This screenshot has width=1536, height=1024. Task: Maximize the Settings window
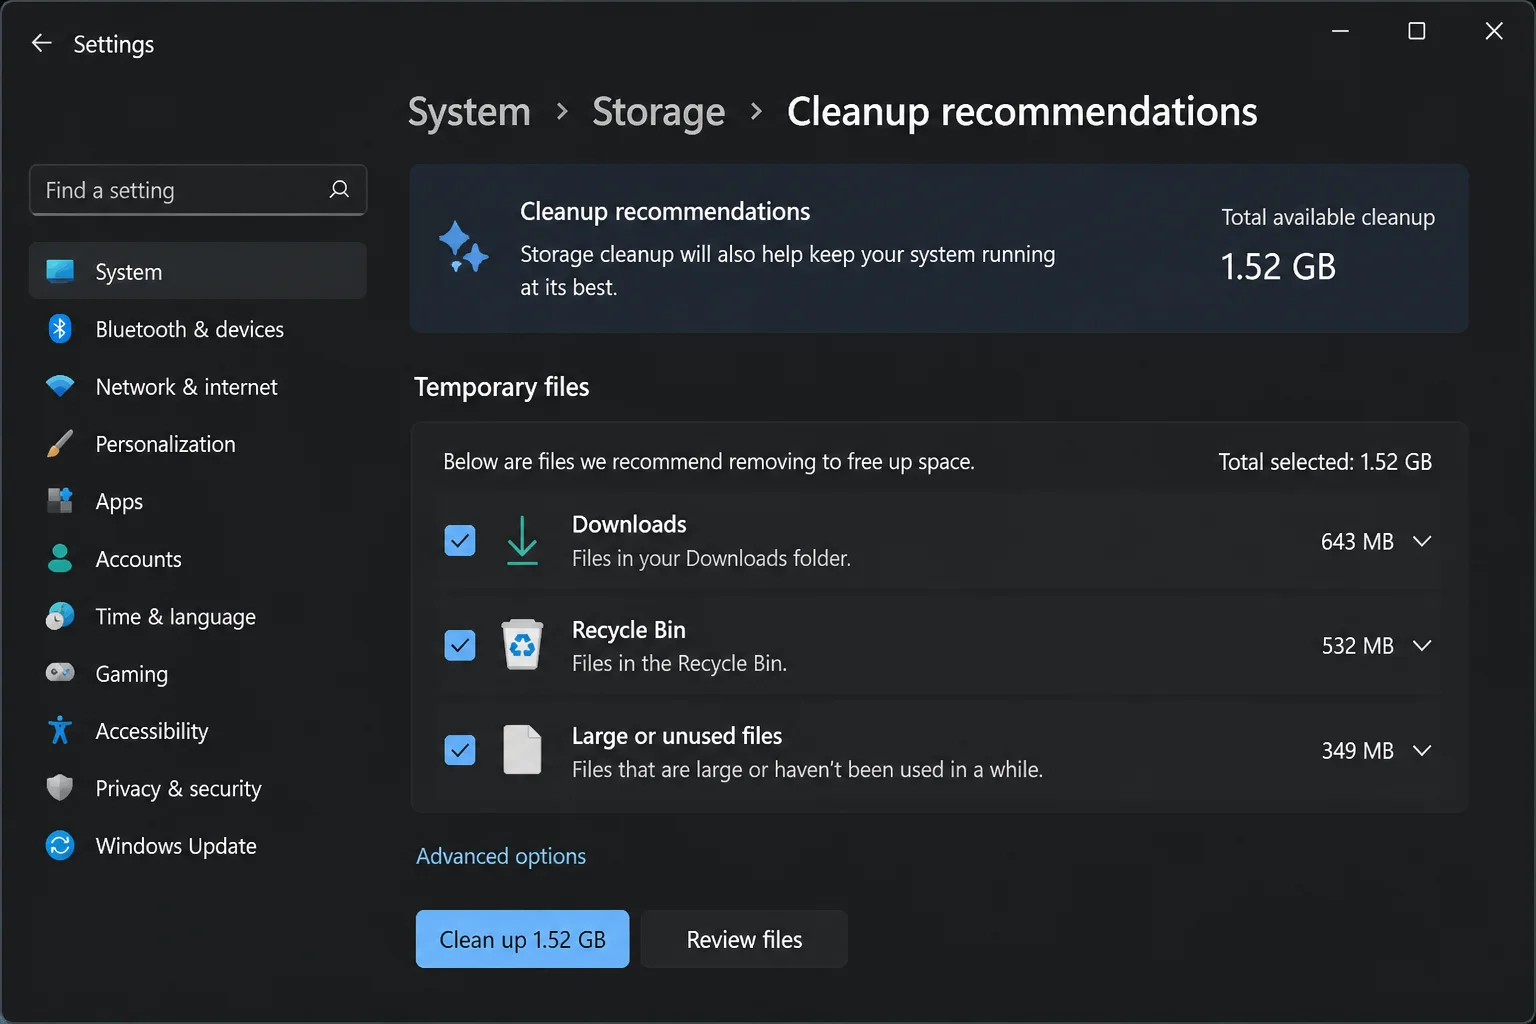coord(1416,31)
